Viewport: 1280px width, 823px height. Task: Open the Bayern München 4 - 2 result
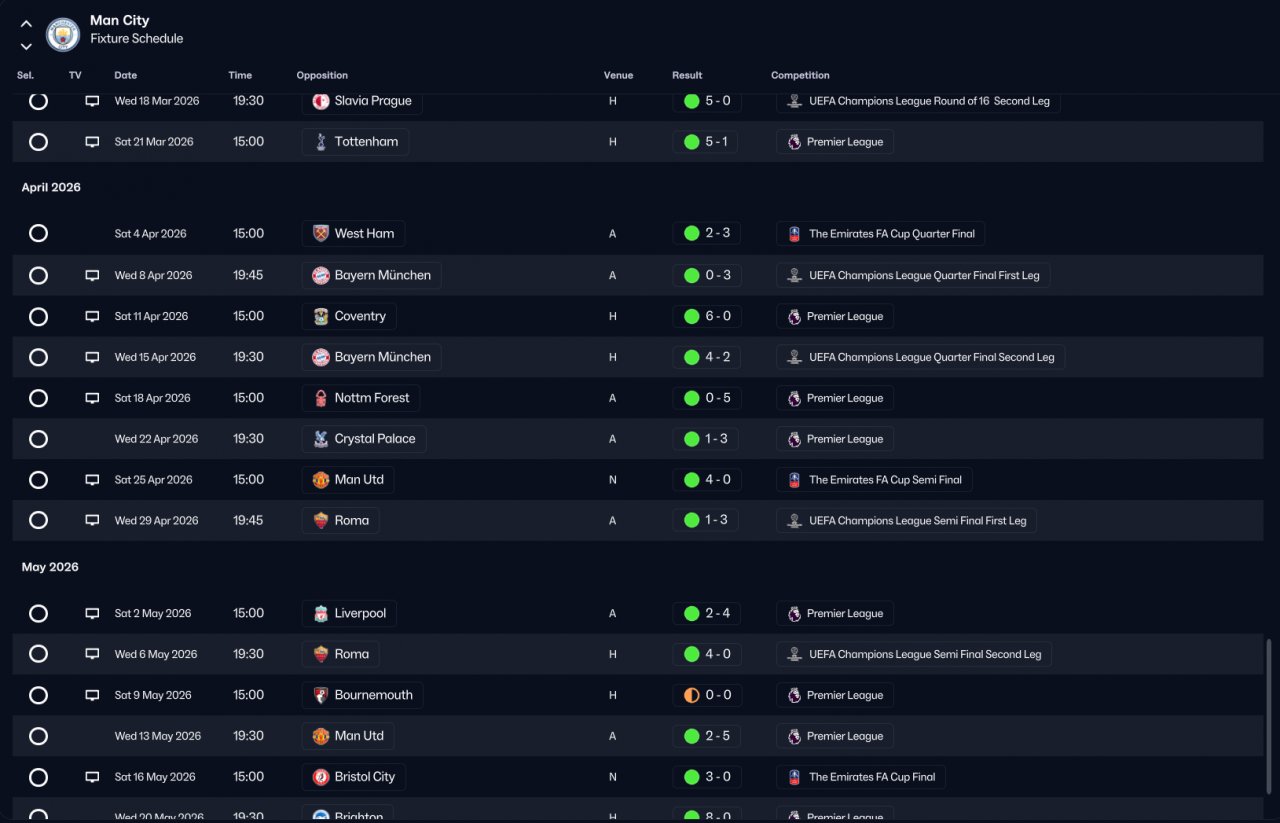(707, 357)
